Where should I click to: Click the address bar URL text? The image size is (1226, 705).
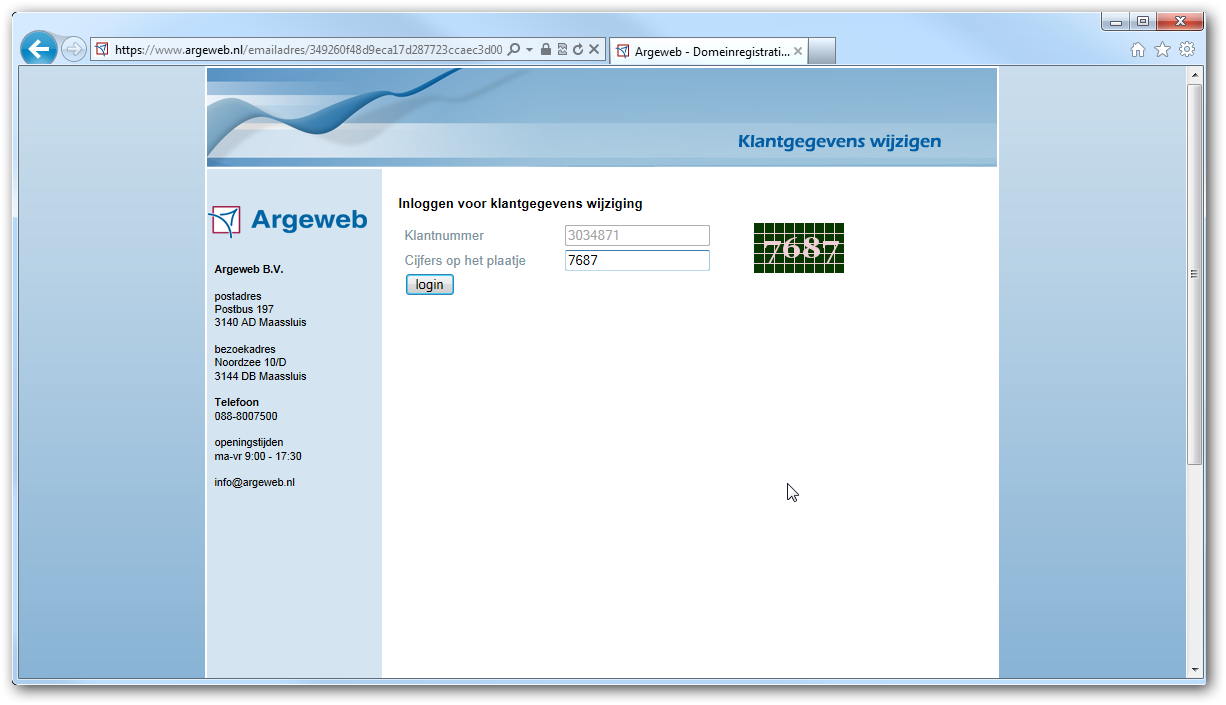tap(308, 49)
